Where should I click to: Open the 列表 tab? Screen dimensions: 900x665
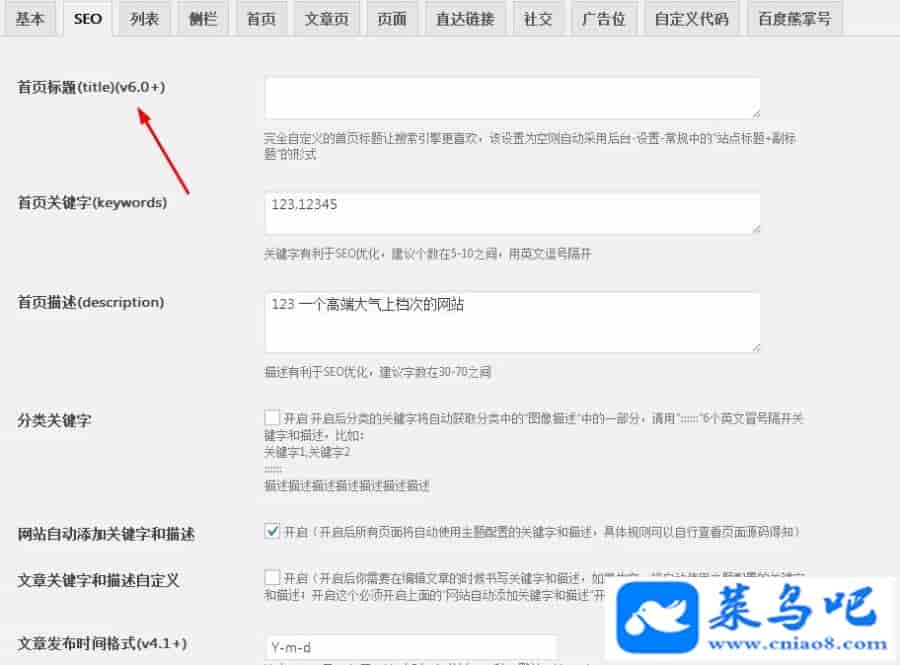144,19
